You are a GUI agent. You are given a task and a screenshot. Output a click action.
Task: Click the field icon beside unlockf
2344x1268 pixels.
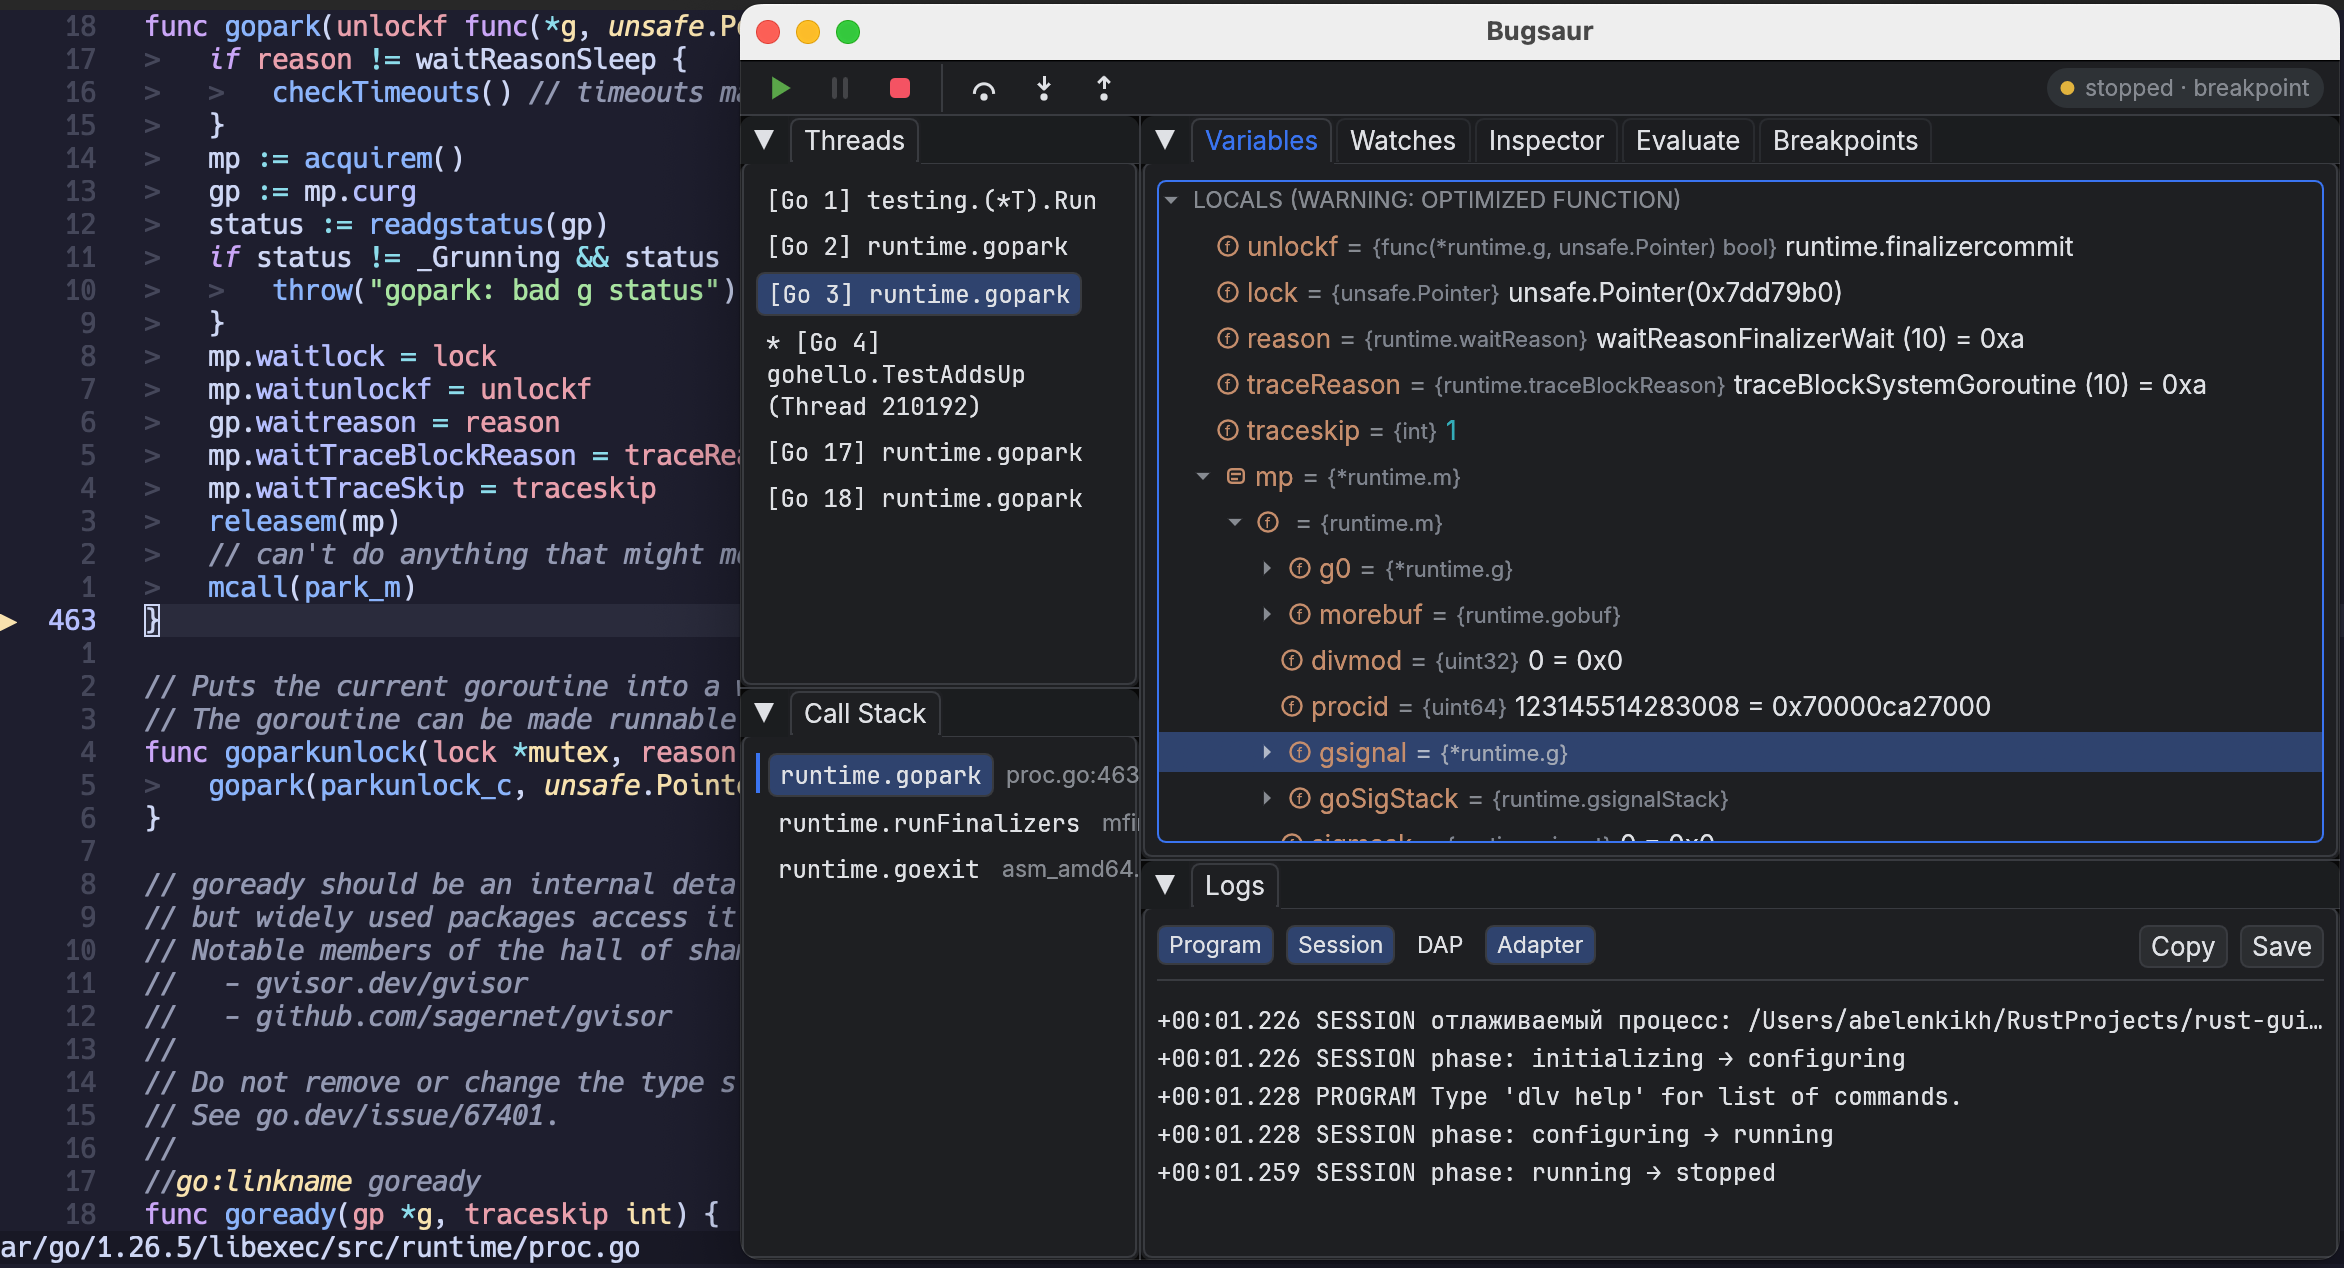click(x=1227, y=246)
